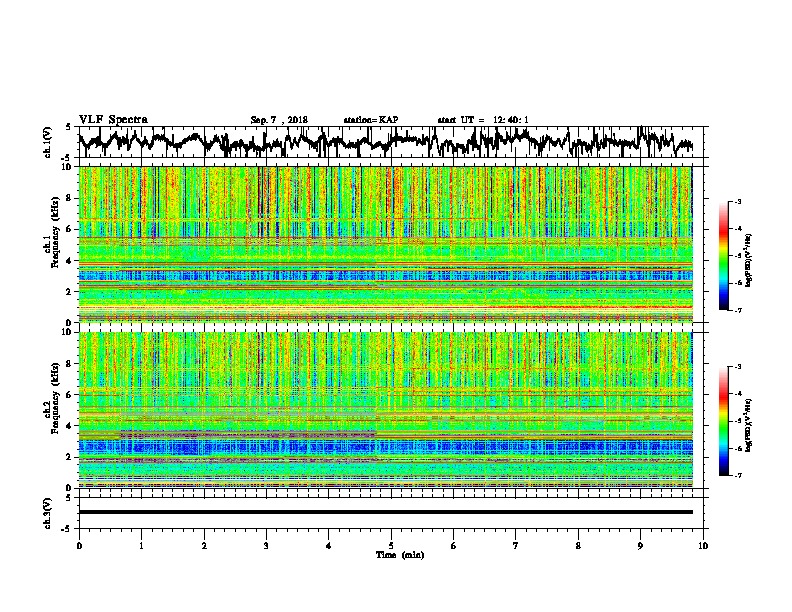Click time-axis tick label "3"
Image resolution: width=792 pixels, height=612 pixels.
click(266, 546)
